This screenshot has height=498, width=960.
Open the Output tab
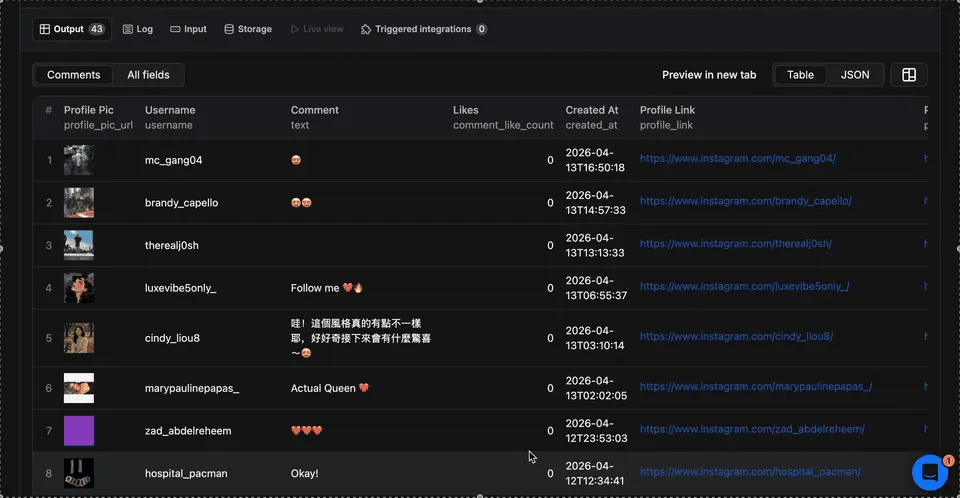(71, 29)
